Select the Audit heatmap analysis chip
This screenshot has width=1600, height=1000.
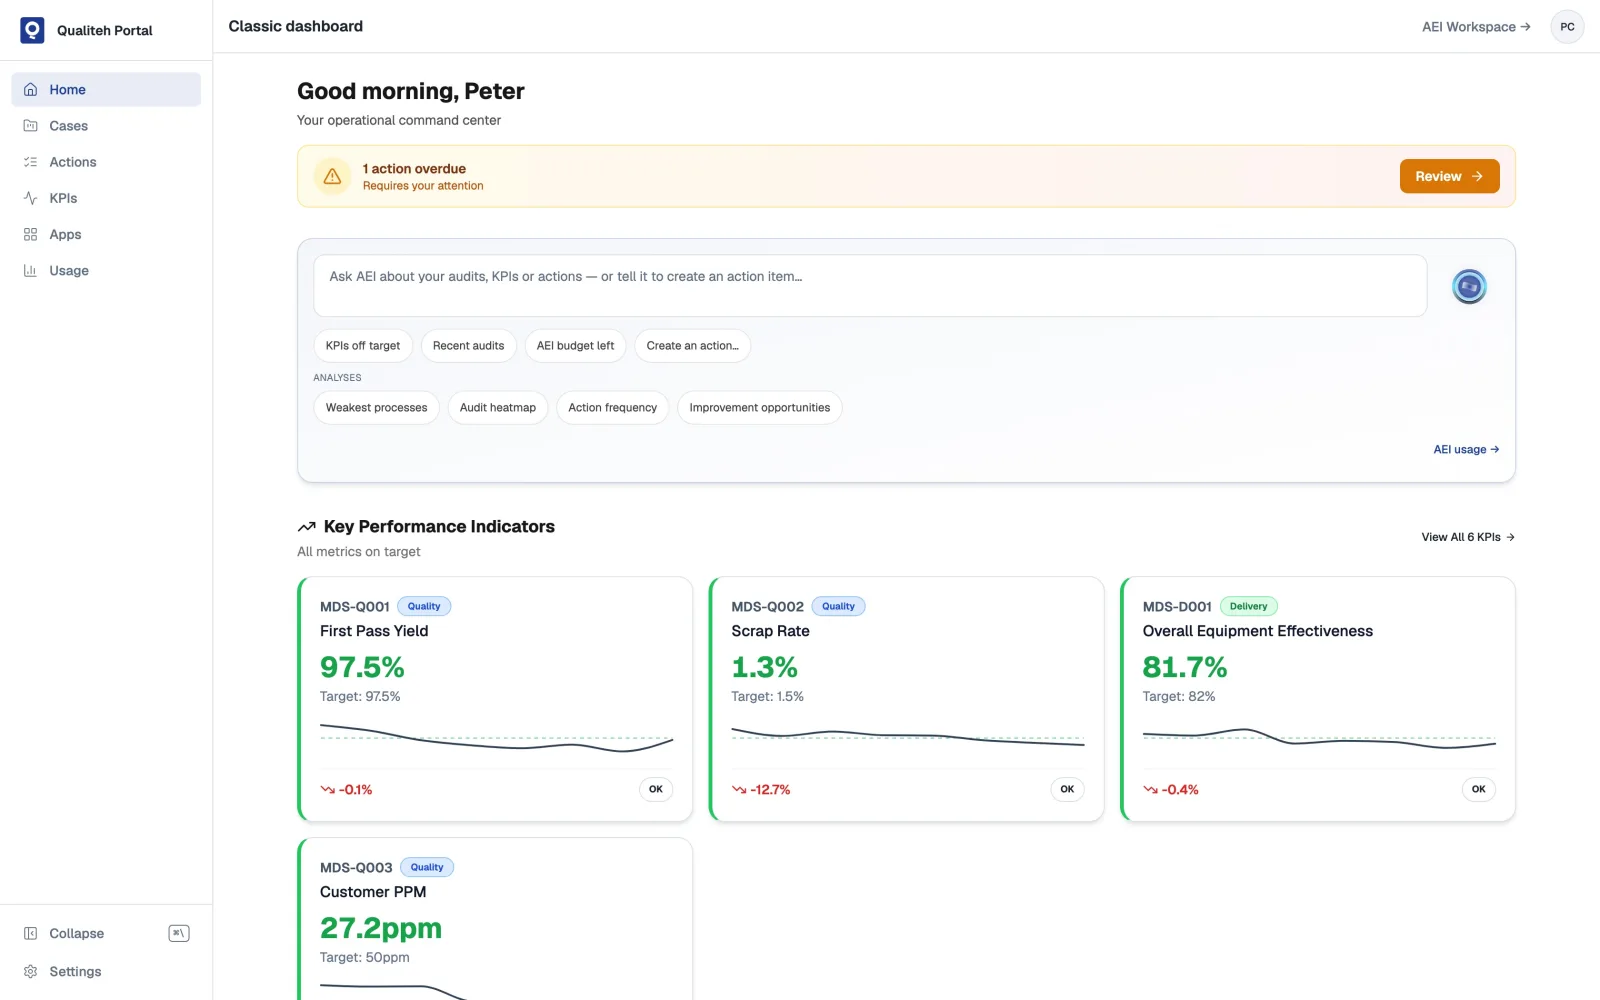click(x=498, y=408)
